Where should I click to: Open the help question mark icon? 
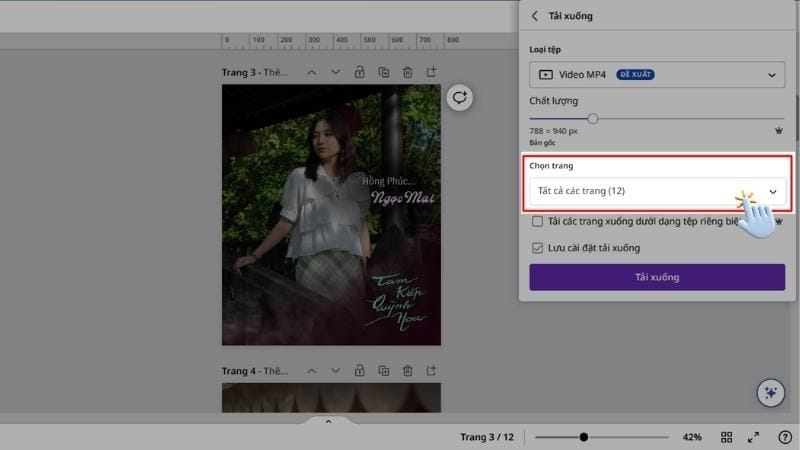(x=784, y=437)
